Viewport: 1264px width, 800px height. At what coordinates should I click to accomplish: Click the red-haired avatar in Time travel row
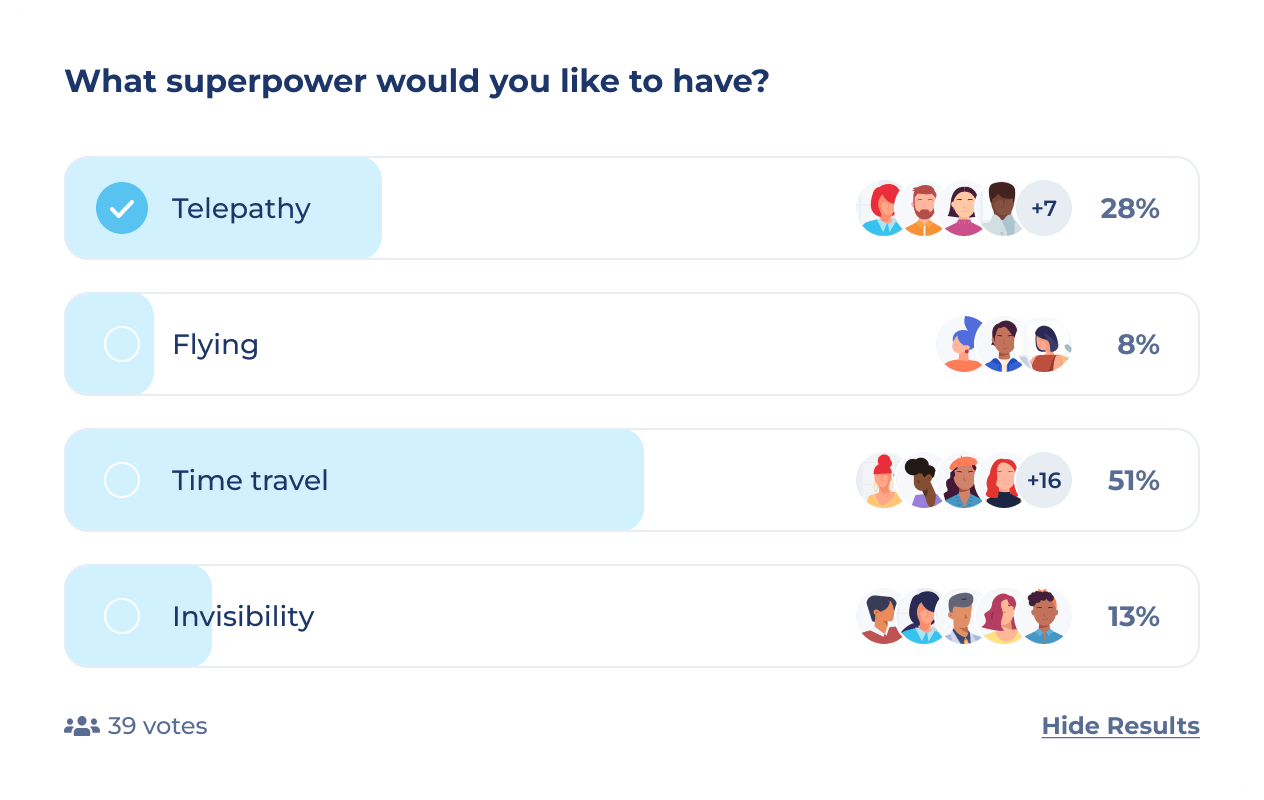(1002, 480)
